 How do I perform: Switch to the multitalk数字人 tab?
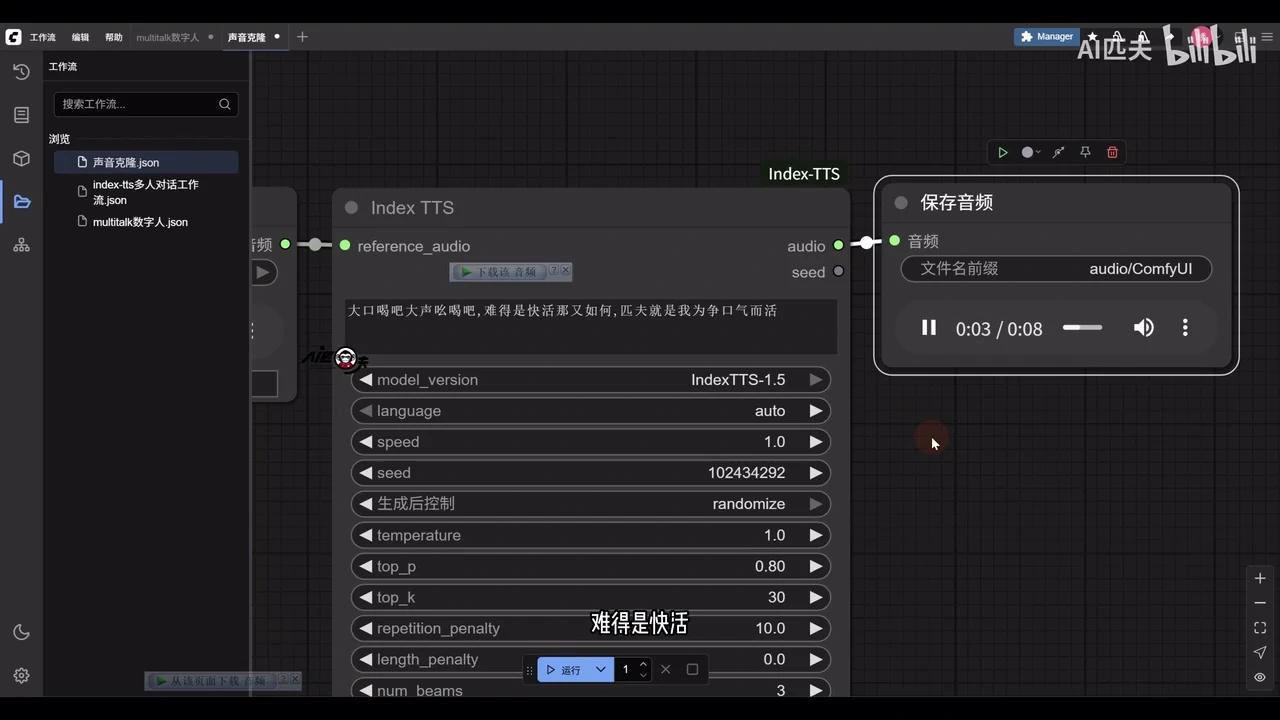[167, 37]
